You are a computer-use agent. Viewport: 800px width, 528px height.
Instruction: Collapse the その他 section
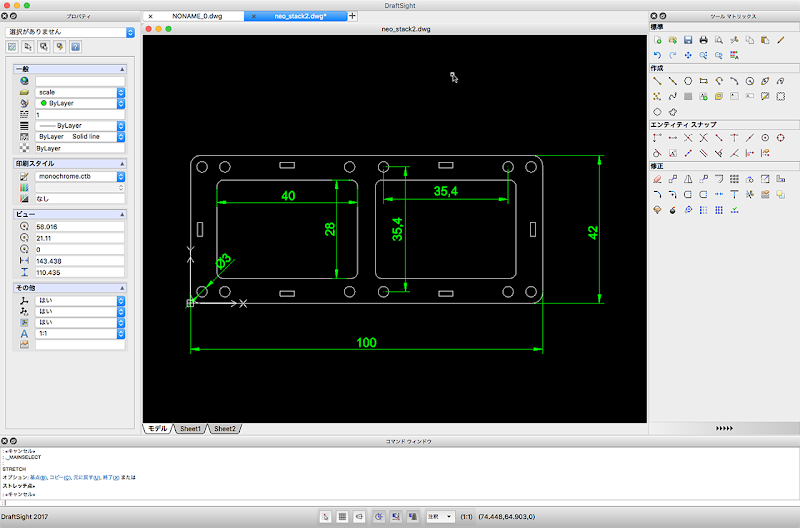coord(122,288)
